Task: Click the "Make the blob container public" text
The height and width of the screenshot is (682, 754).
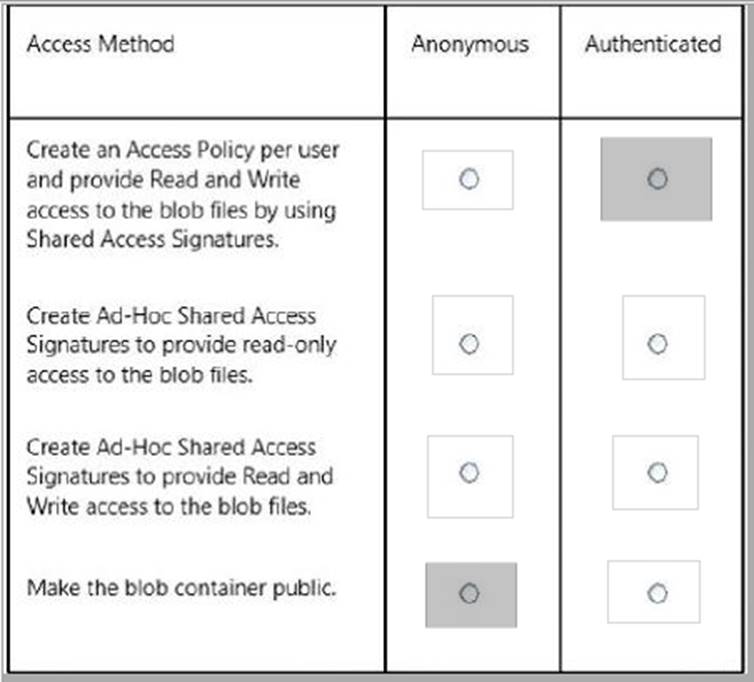Action: tap(180, 587)
